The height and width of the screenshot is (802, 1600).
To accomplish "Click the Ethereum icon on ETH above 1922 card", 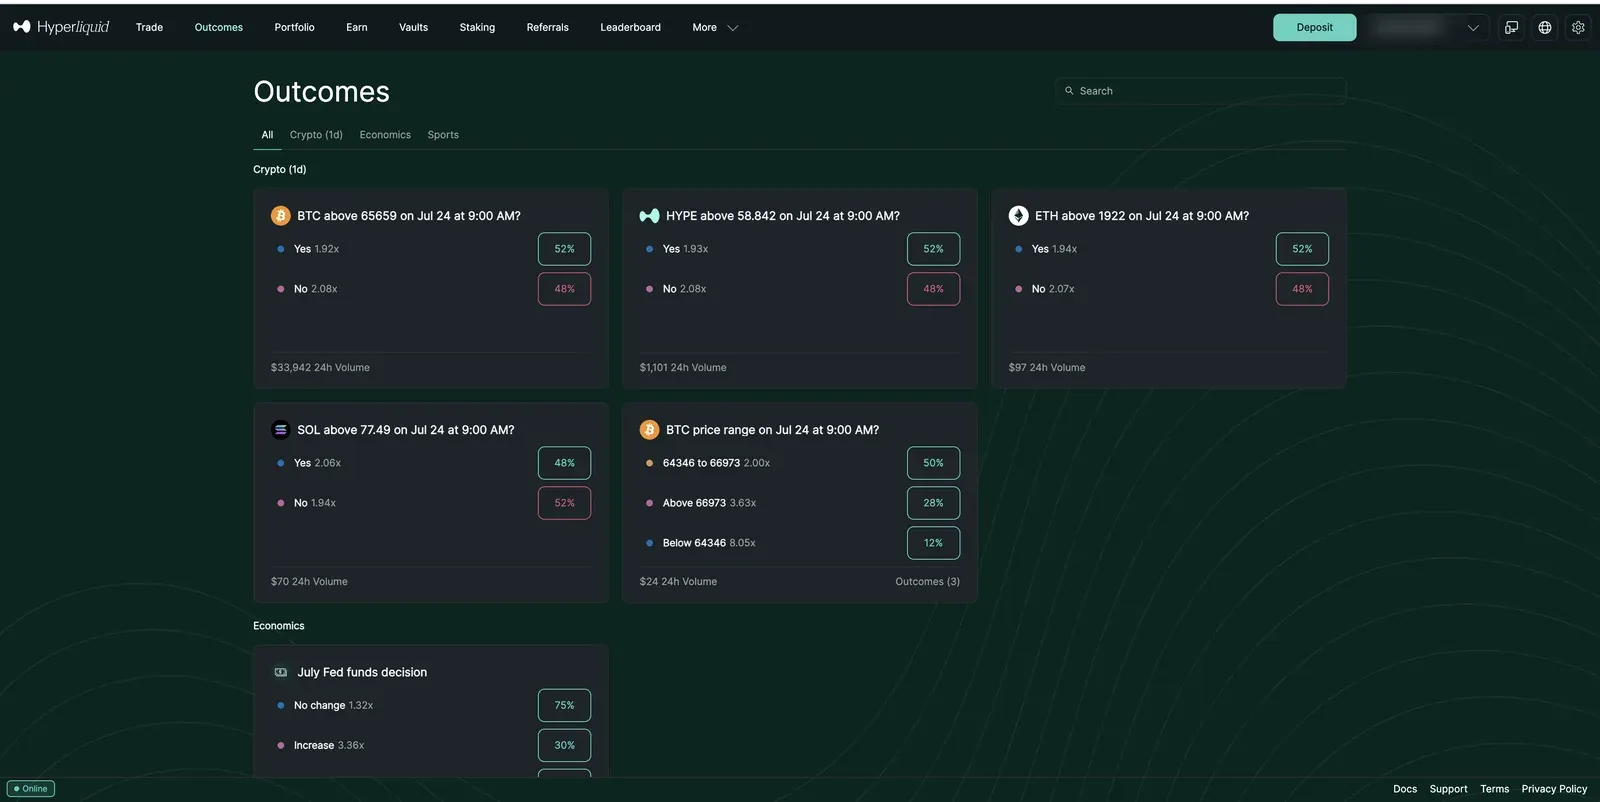I will point(1018,216).
